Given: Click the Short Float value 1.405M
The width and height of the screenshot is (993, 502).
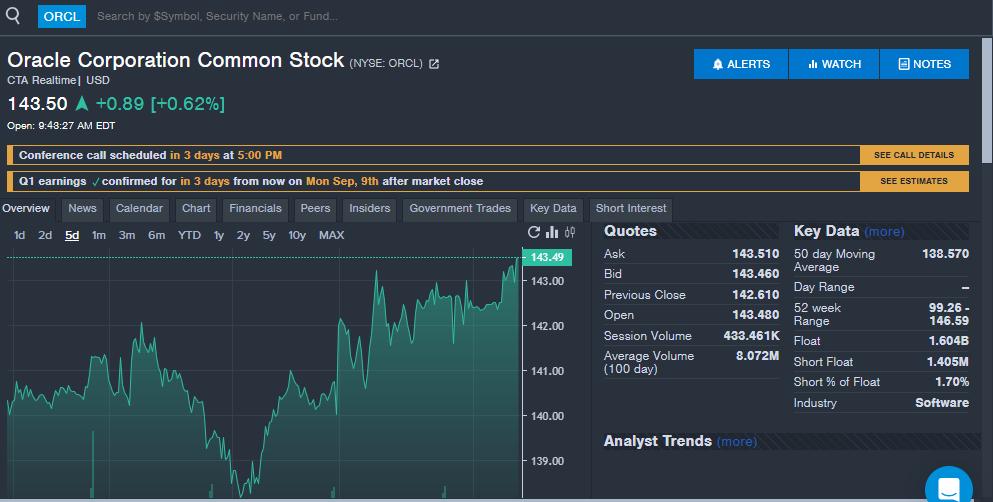Looking at the screenshot, I should pyautogui.click(x=947, y=362).
